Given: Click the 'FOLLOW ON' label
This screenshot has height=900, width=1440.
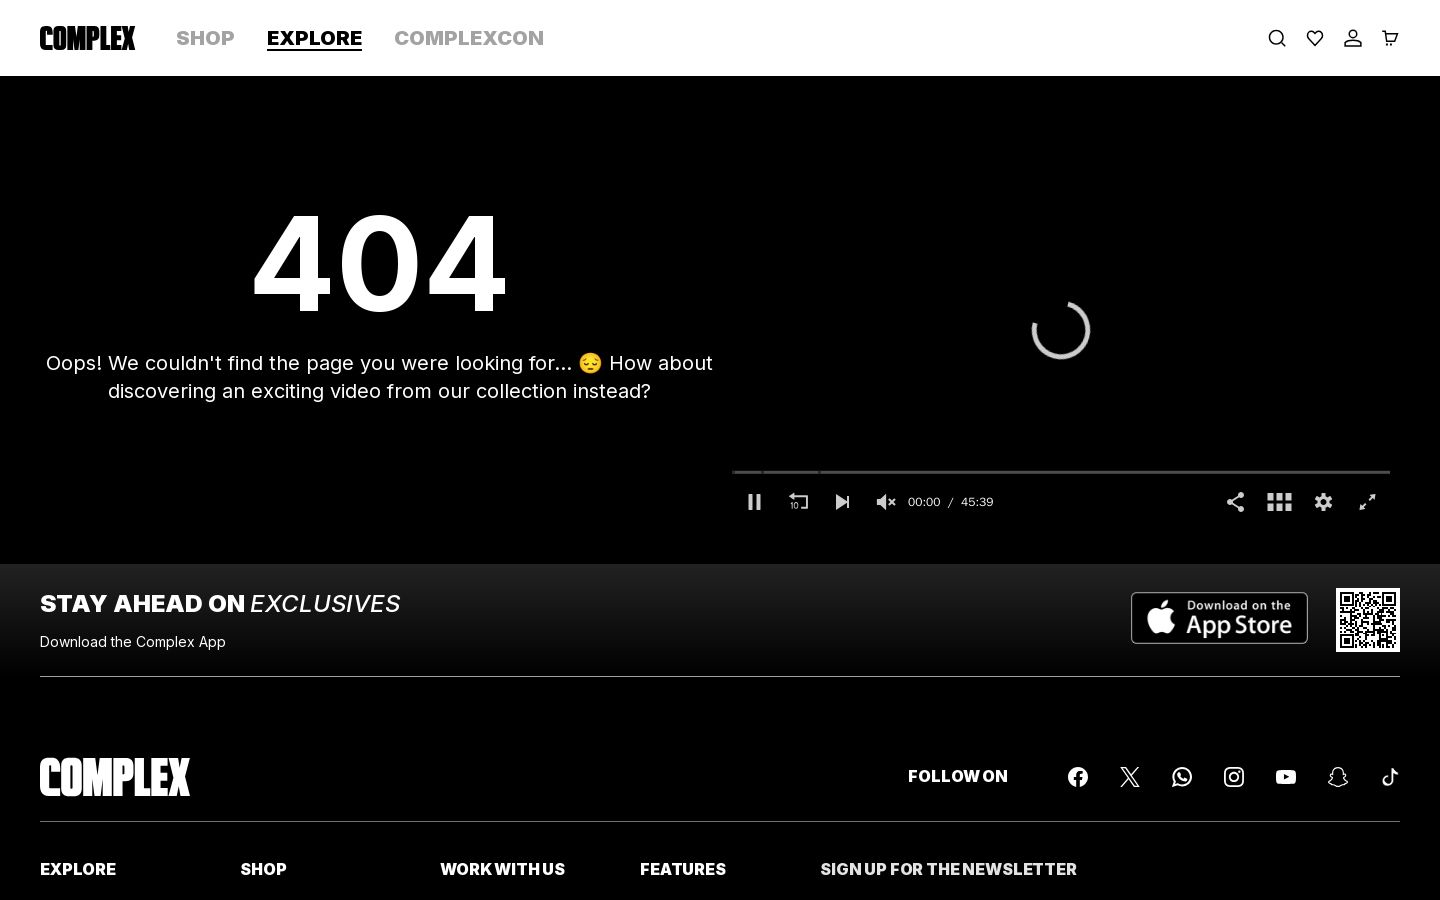Looking at the screenshot, I should (x=958, y=776).
